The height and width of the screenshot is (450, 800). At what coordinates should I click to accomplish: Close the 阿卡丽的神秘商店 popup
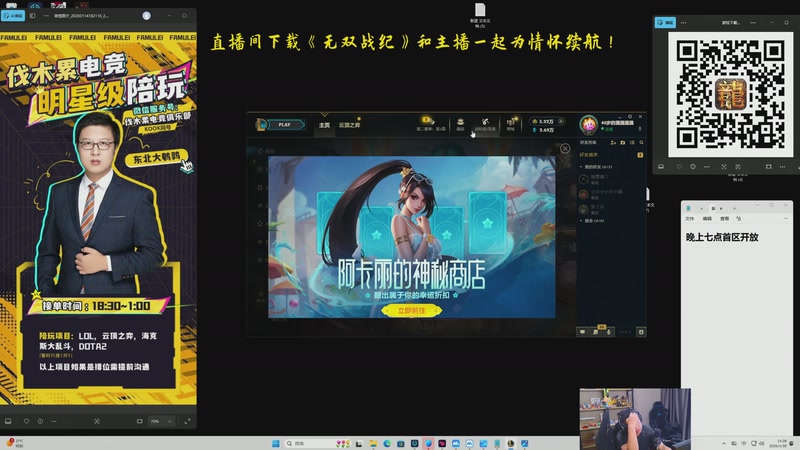565,148
